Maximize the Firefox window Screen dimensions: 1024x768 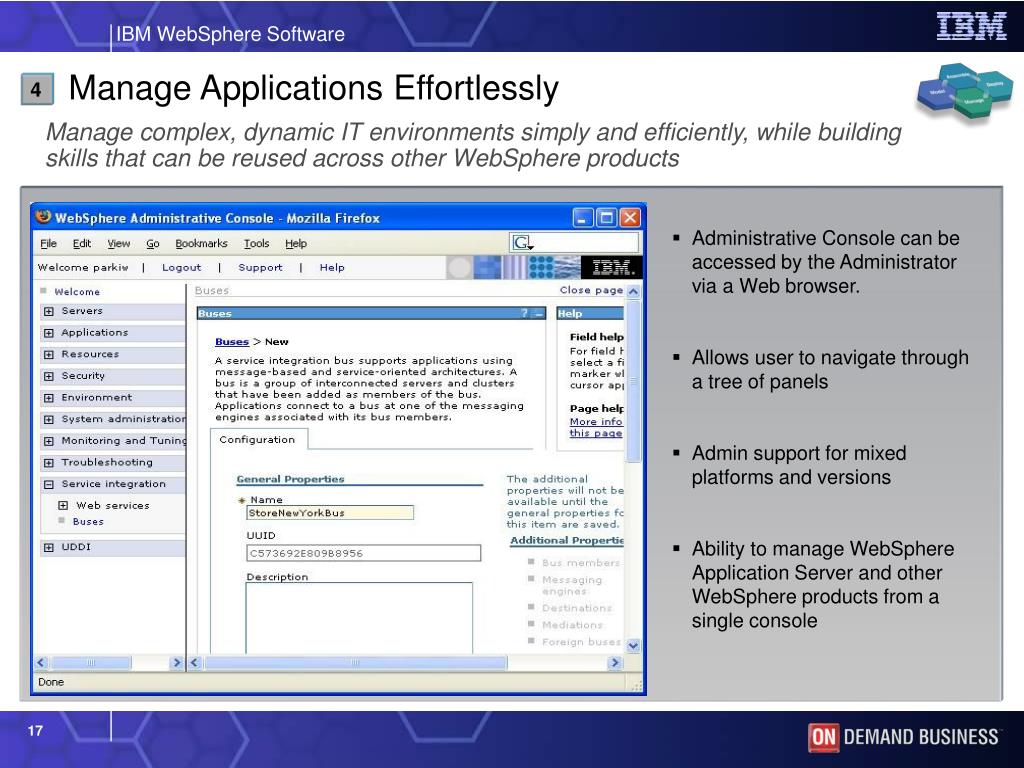pos(607,217)
